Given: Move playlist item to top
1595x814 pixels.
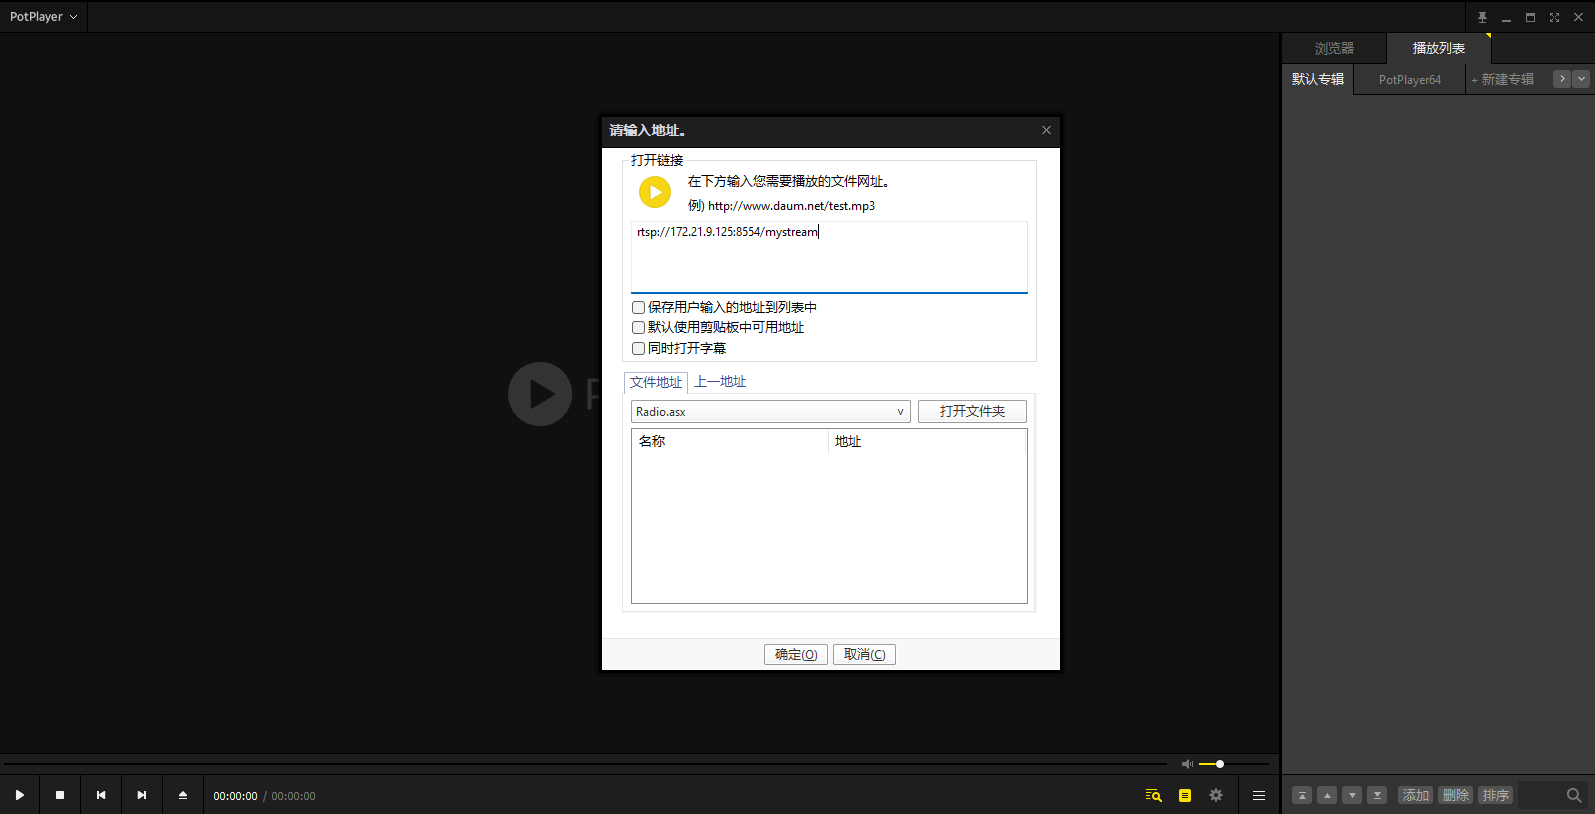Looking at the screenshot, I should coord(1302,795).
